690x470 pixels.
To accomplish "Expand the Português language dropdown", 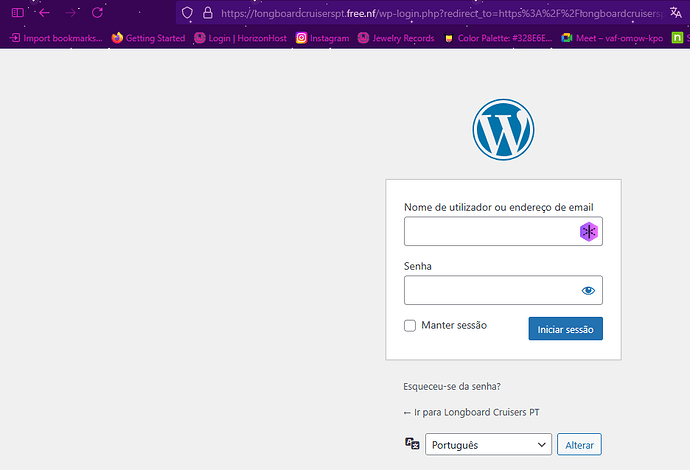I will [488, 444].
